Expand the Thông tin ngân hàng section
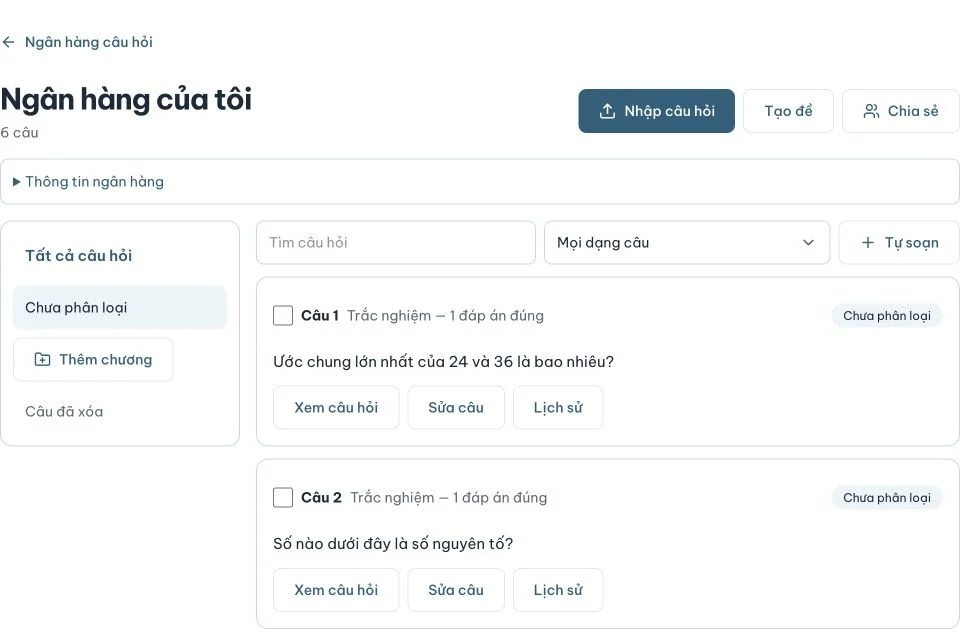Image resolution: width=960 pixels, height=640 pixels. pyautogui.click(x=479, y=181)
